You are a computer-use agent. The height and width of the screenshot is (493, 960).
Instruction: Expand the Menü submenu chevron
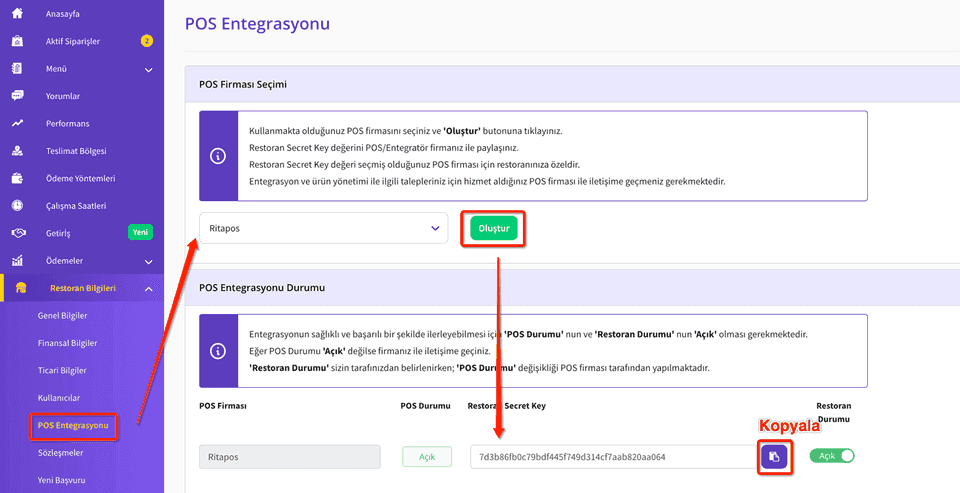[x=149, y=70]
